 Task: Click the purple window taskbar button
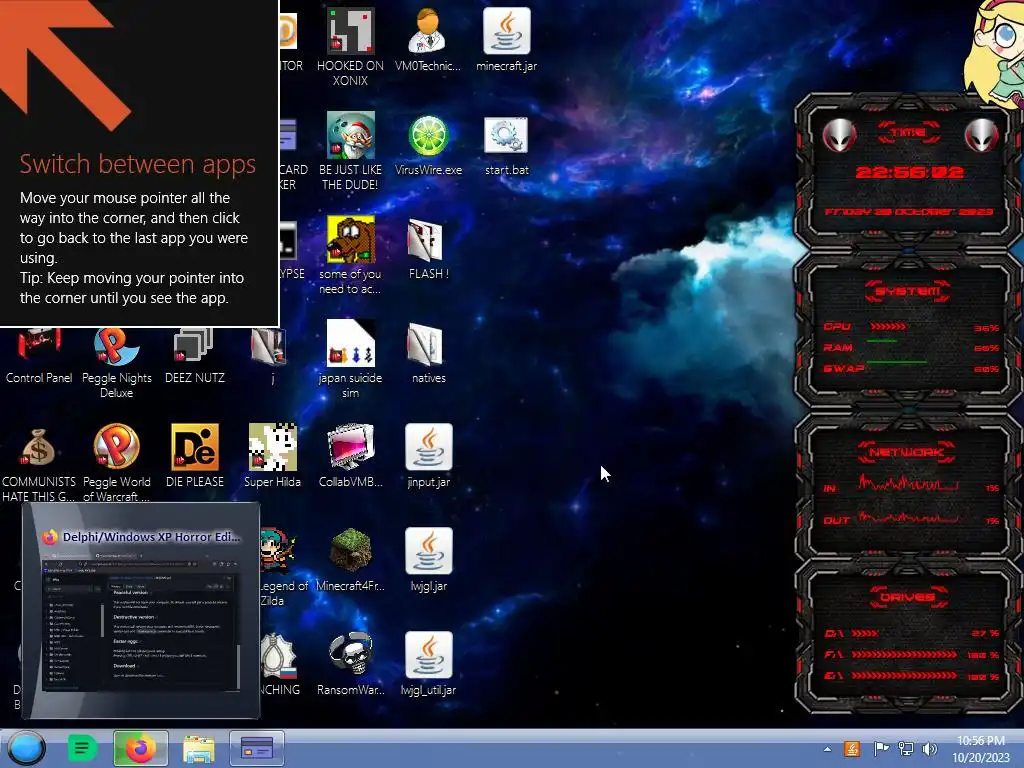click(257, 748)
